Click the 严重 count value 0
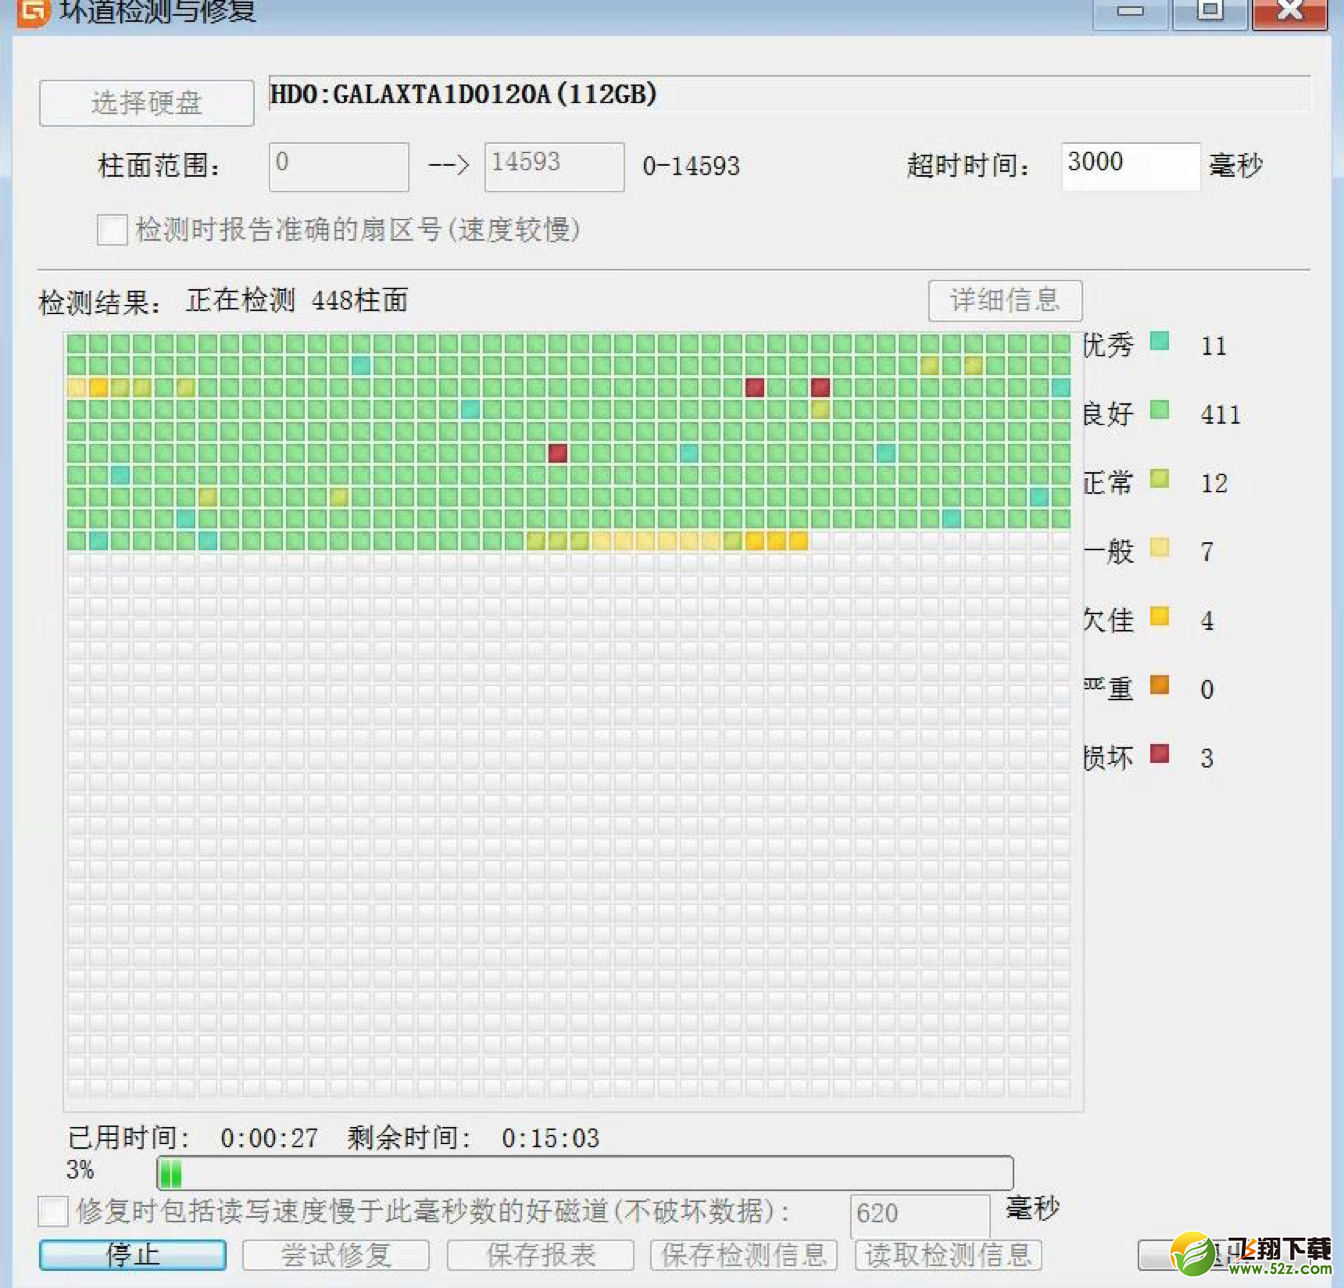 tap(1207, 690)
